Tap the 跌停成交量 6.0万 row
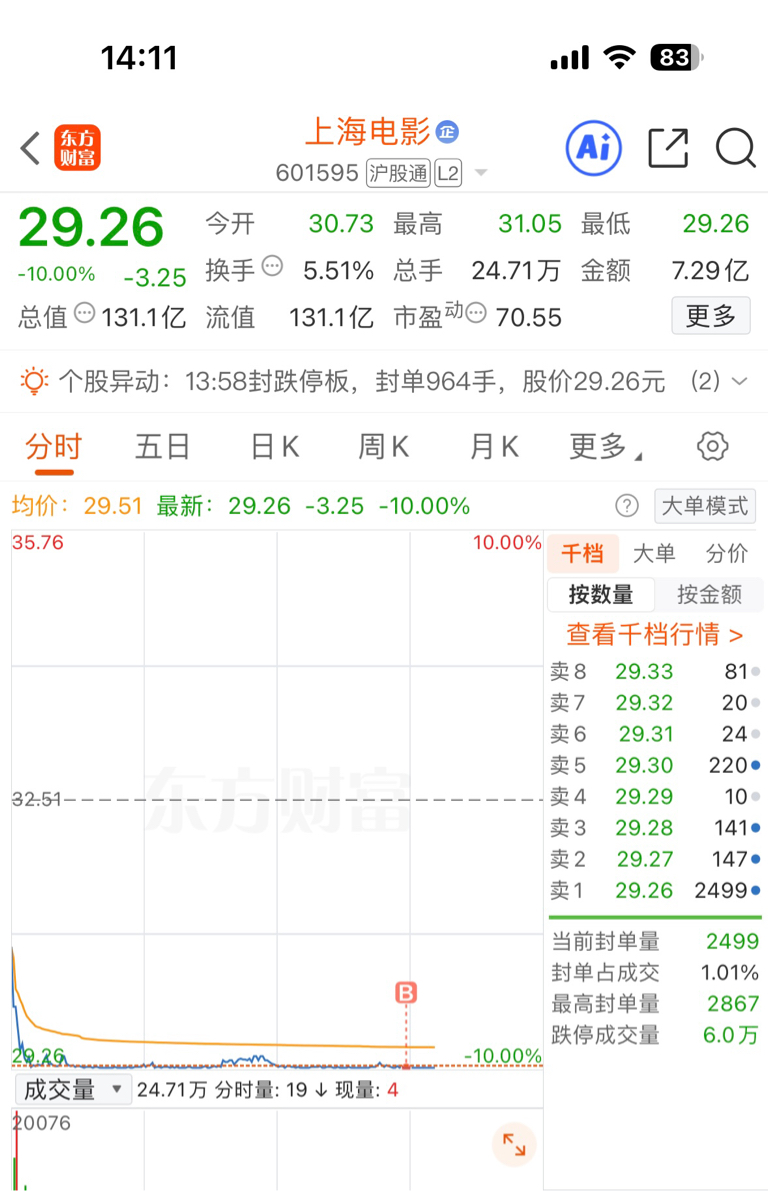 655,1035
